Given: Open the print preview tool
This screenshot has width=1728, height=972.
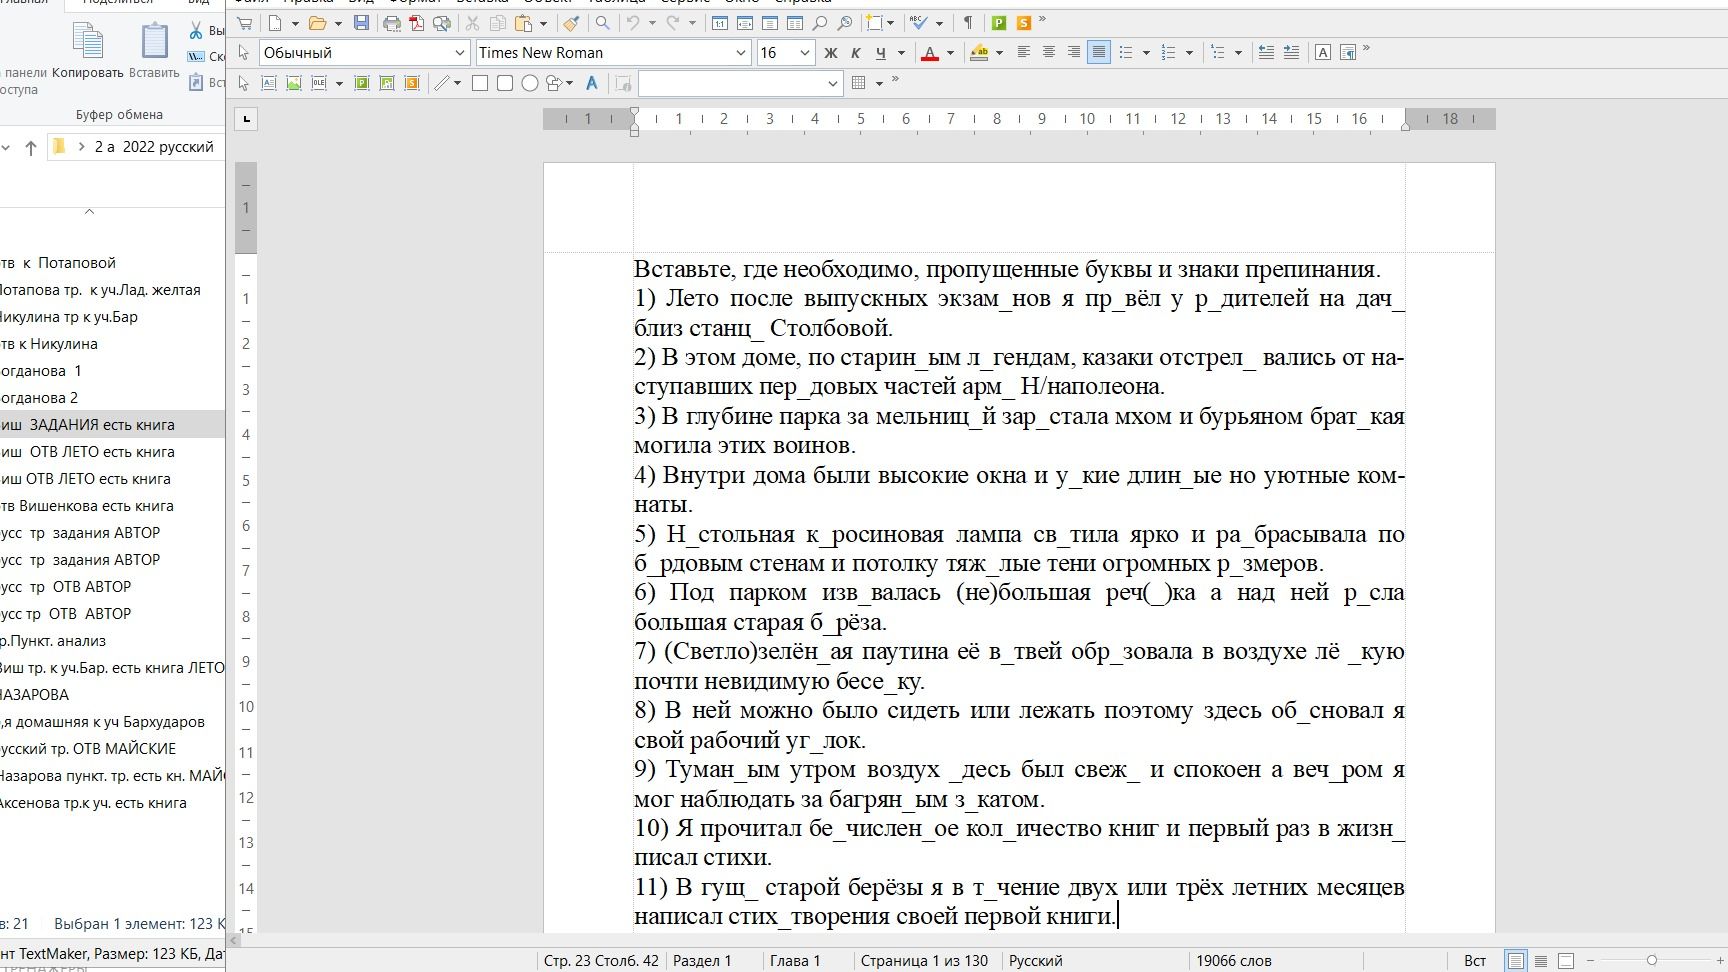Looking at the screenshot, I should 441,23.
